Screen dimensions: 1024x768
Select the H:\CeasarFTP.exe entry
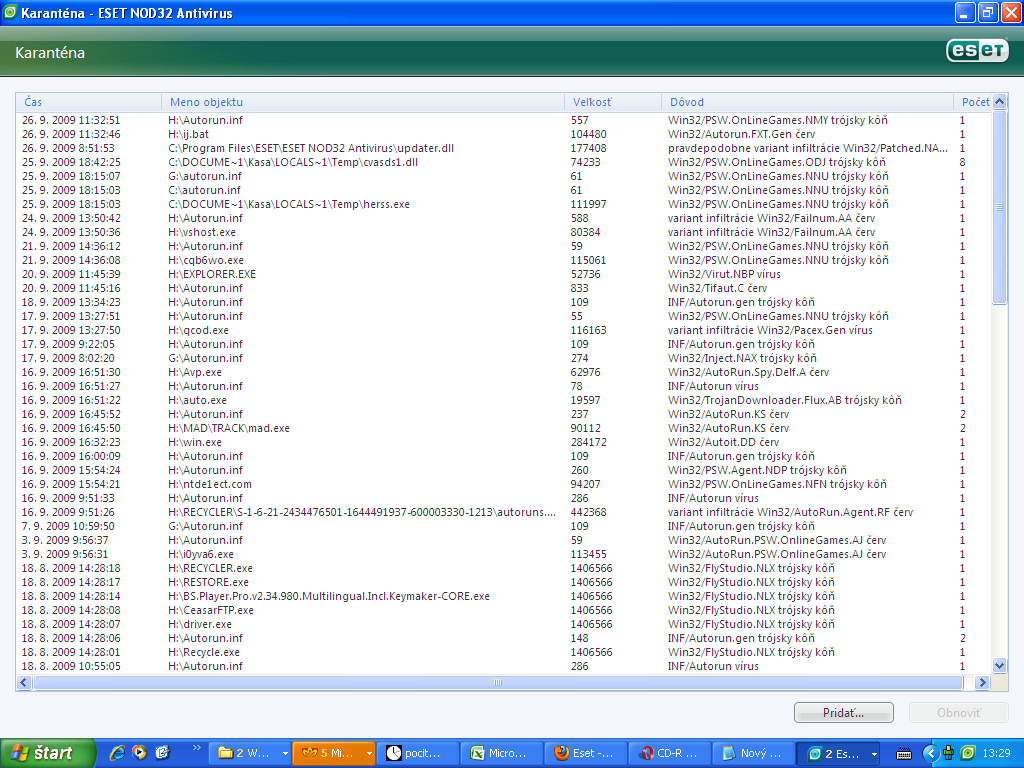[x=504, y=610]
